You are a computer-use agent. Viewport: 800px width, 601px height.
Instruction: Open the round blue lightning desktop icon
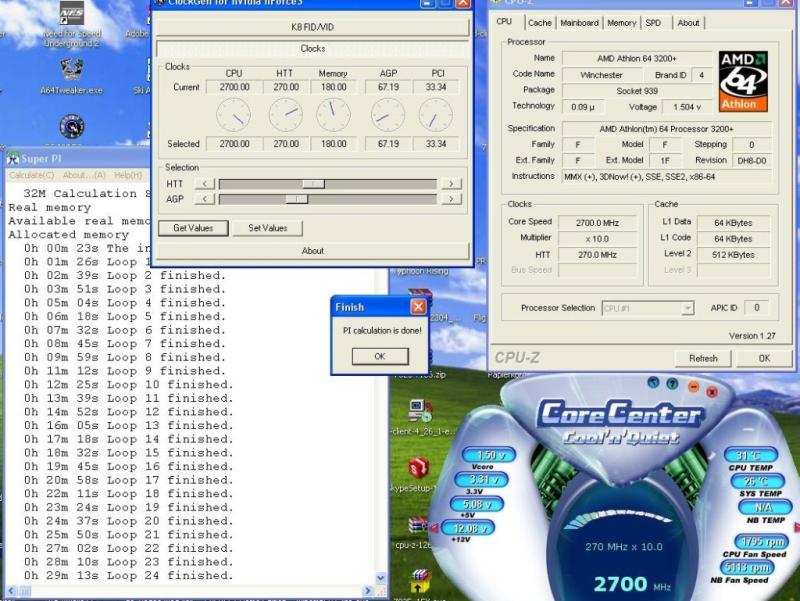(x=72, y=127)
